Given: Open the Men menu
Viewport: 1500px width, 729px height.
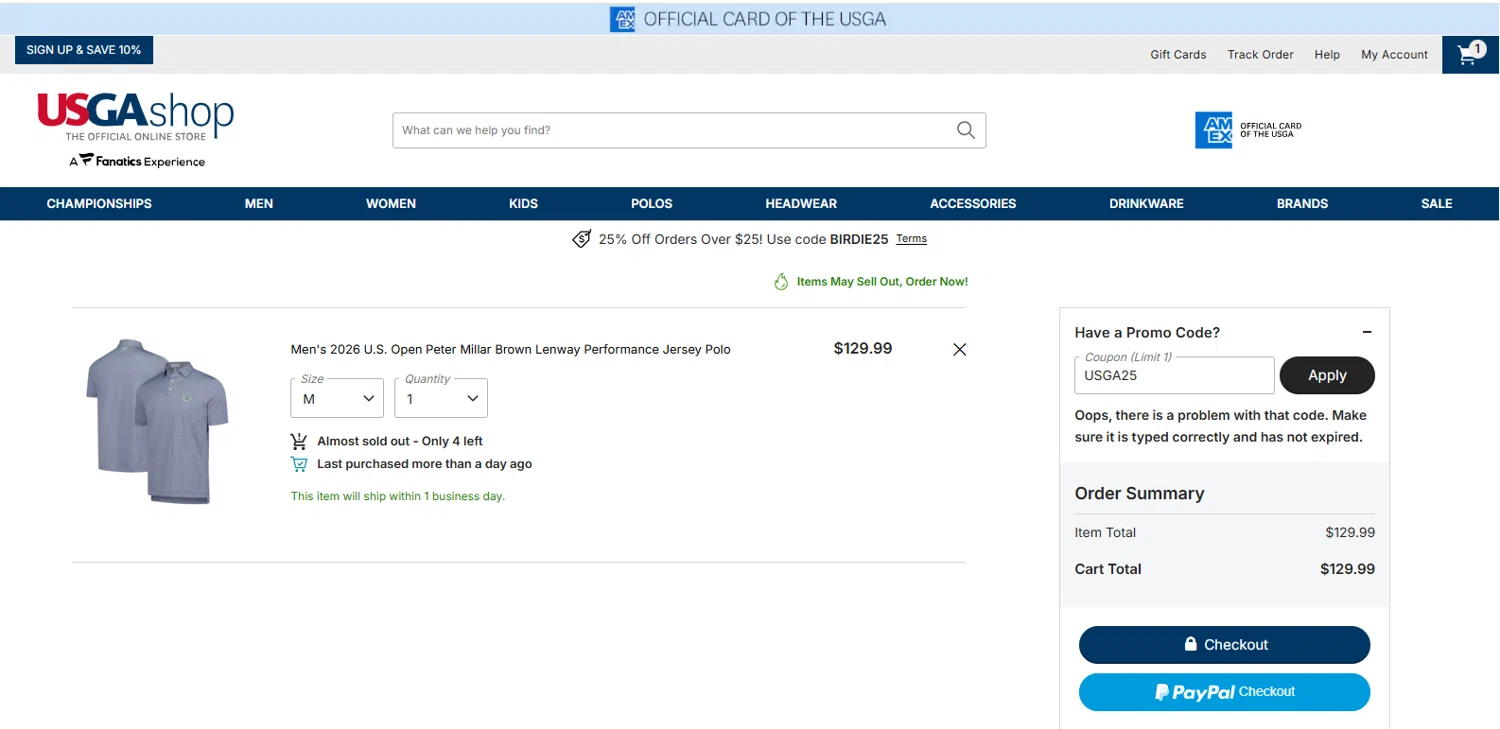Looking at the screenshot, I should (x=259, y=203).
